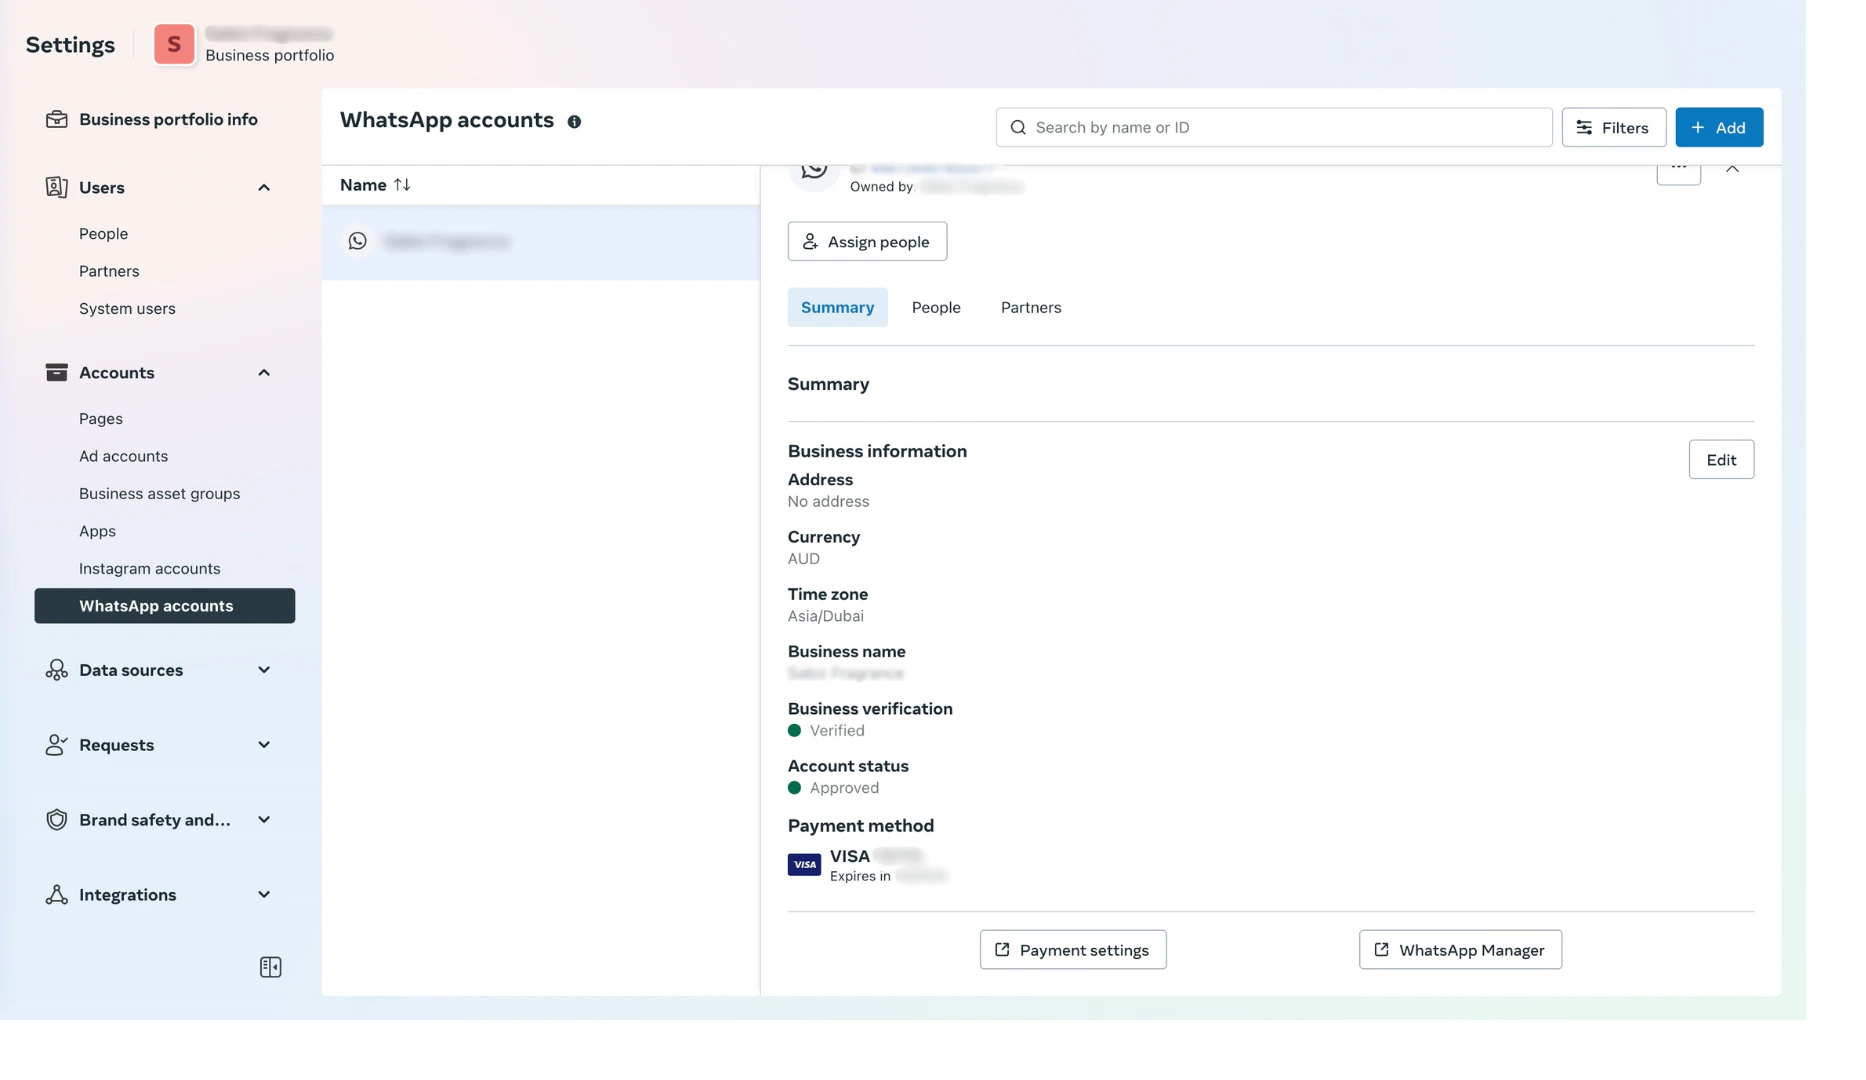The height and width of the screenshot is (1080, 1866).
Task: Select WhatsApp accounts in sidebar
Action: [x=165, y=606]
